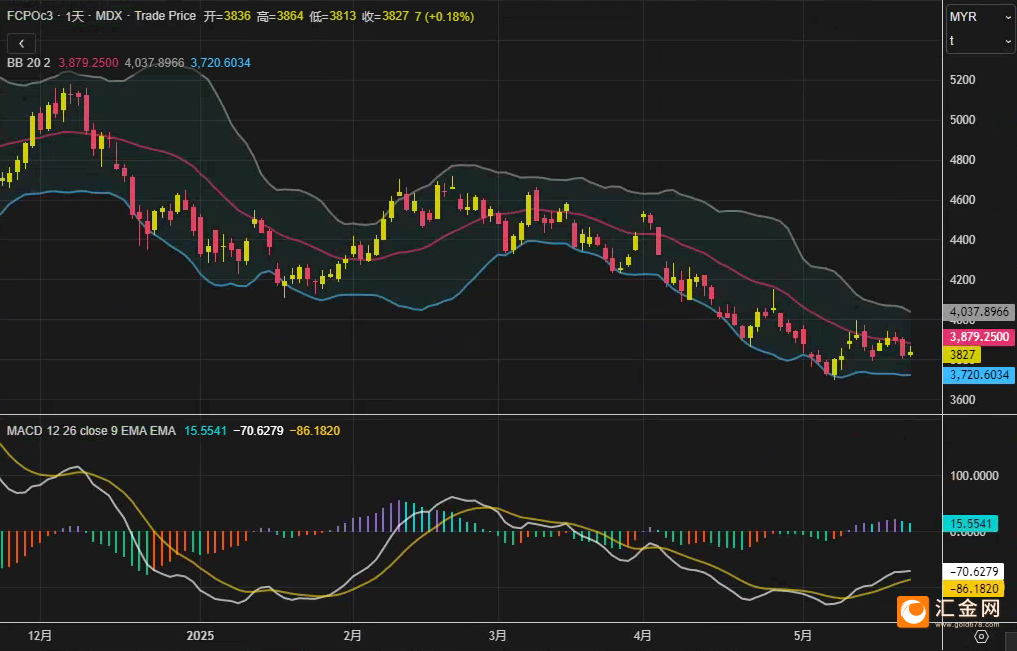The width and height of the screenshot is (1017, 651).
Task: Click the 4400 price axis label
Action: pos(963,240)
